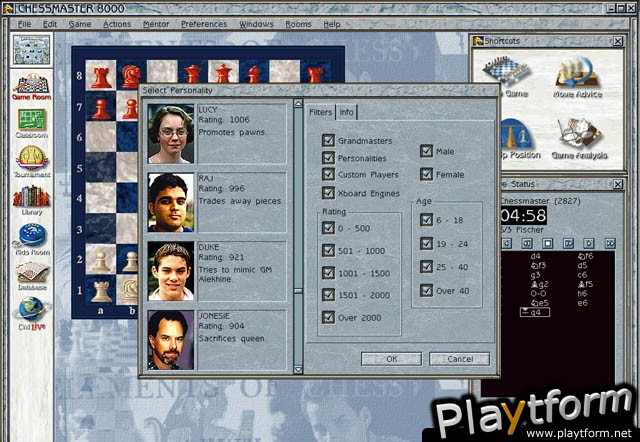Click the red knight on b8
Screen dimensions: 640x442
coord(131,76)
